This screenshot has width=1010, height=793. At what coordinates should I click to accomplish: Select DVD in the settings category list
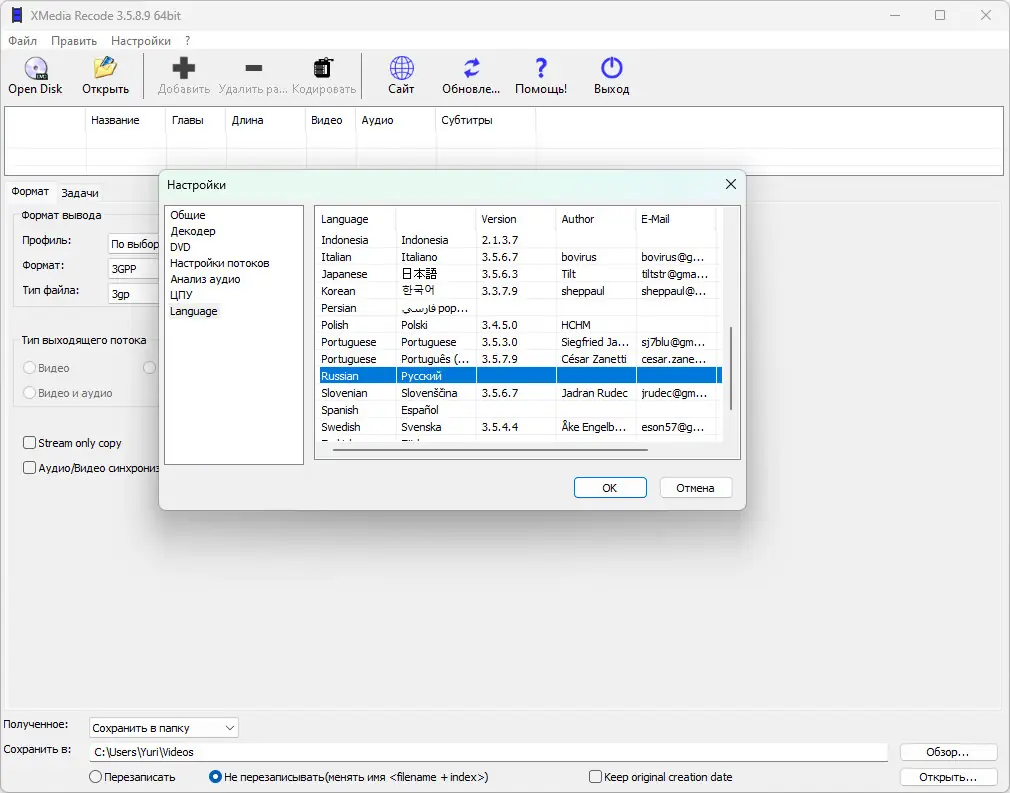(x=180, y=247)
